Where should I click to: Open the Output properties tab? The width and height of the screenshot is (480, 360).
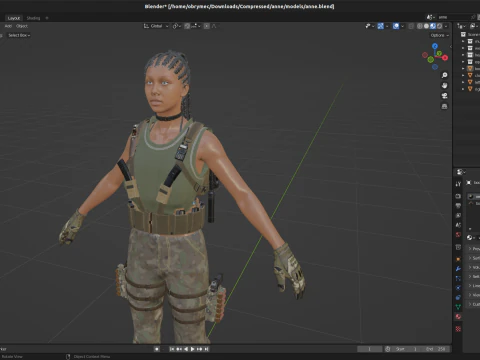coord(458,206)
